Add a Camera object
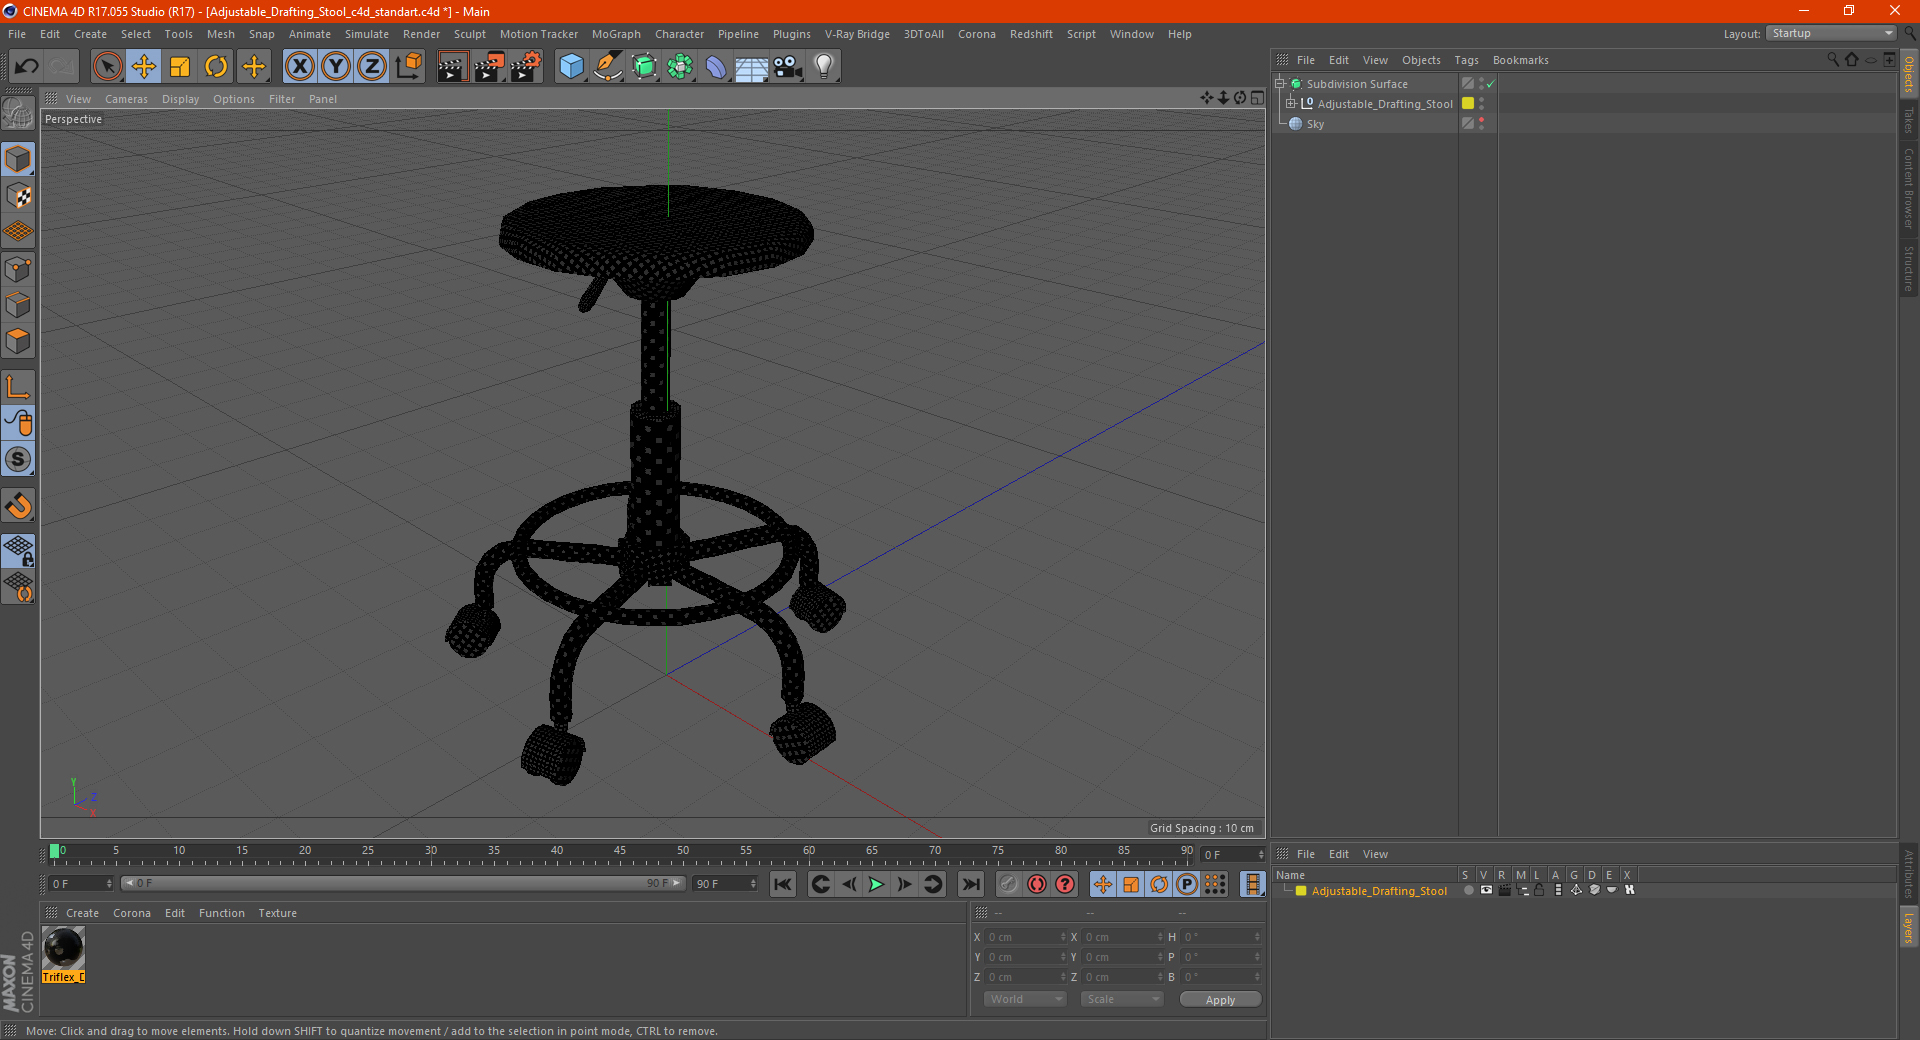 [788, 67]
